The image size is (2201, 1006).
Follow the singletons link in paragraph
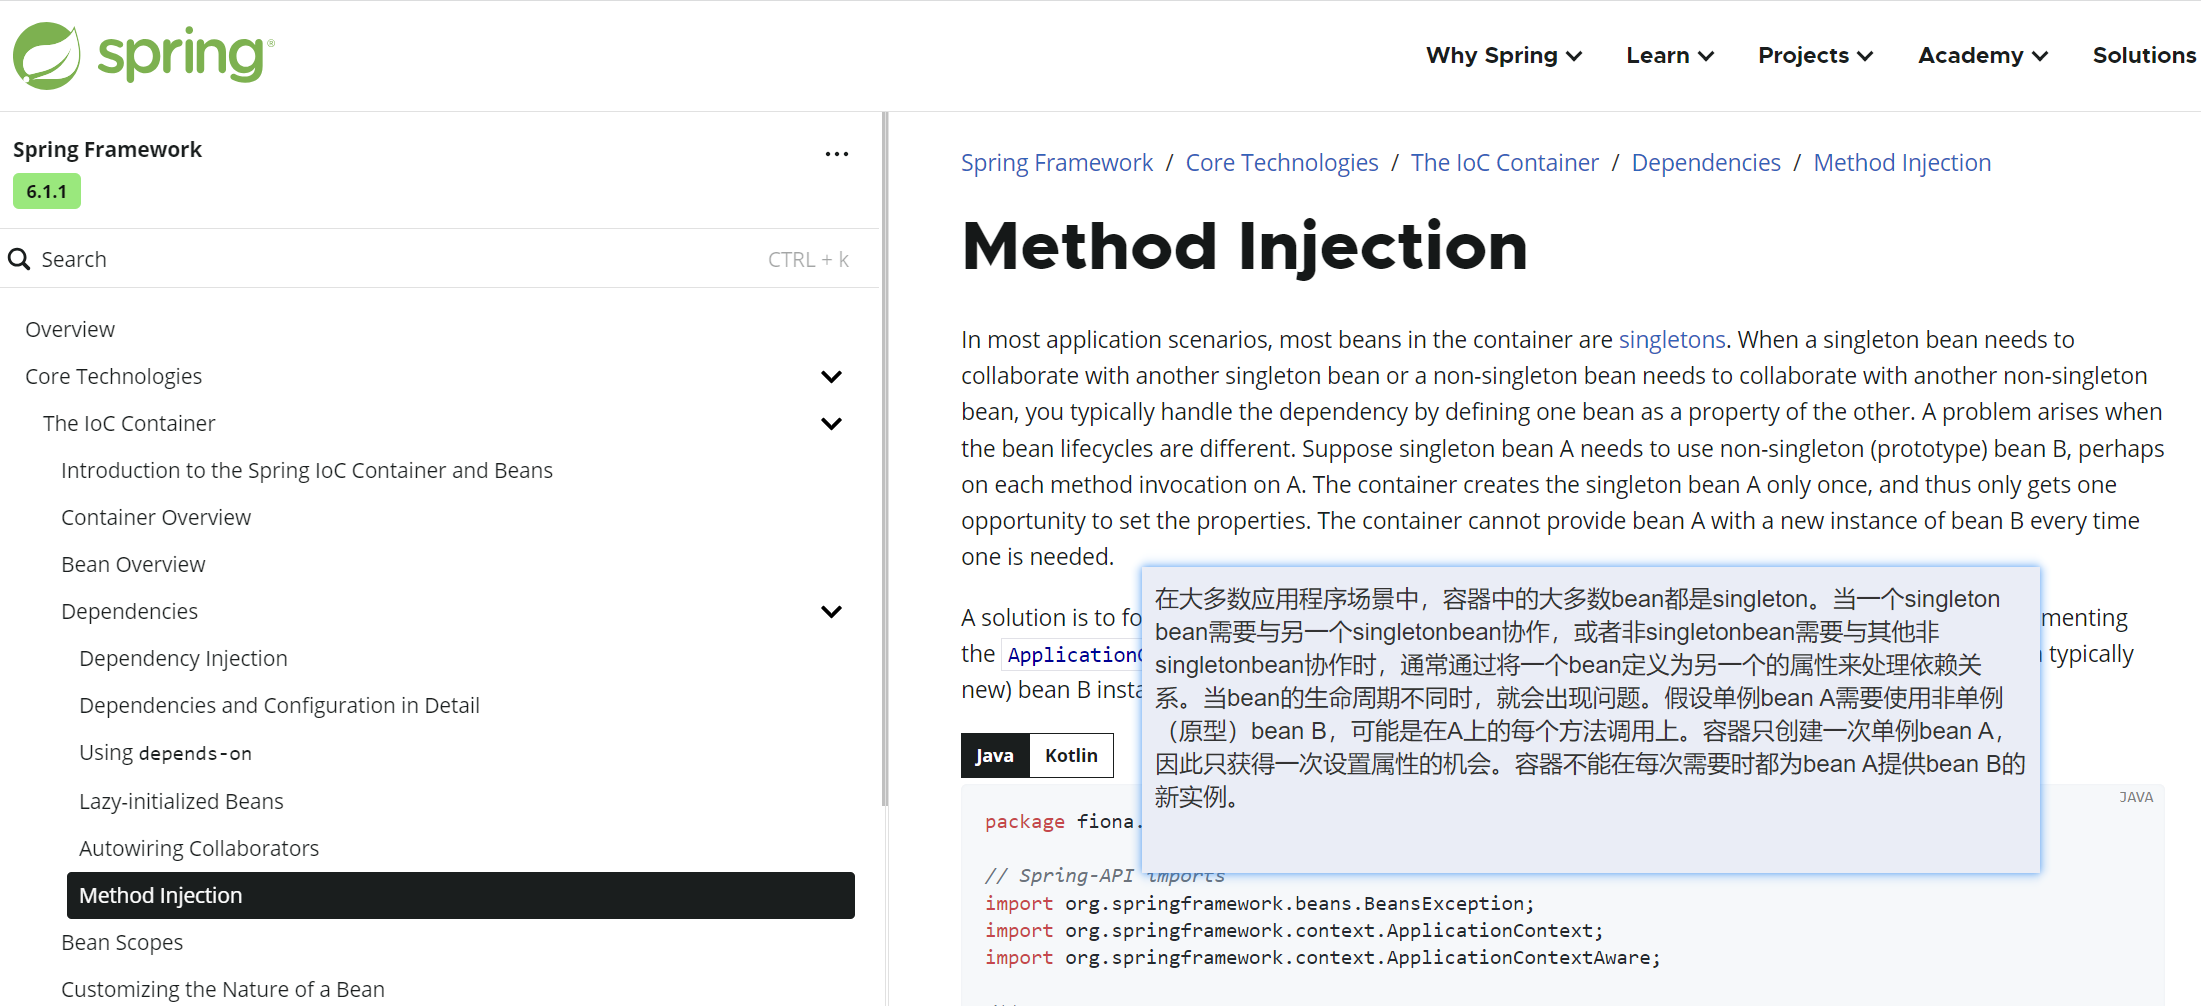point(1672,340)
